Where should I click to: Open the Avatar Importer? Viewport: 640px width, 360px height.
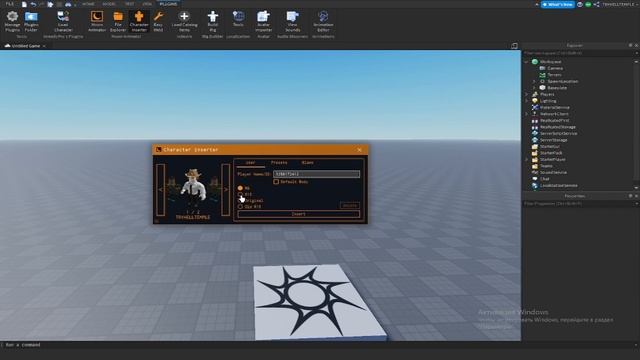(263, 21)
